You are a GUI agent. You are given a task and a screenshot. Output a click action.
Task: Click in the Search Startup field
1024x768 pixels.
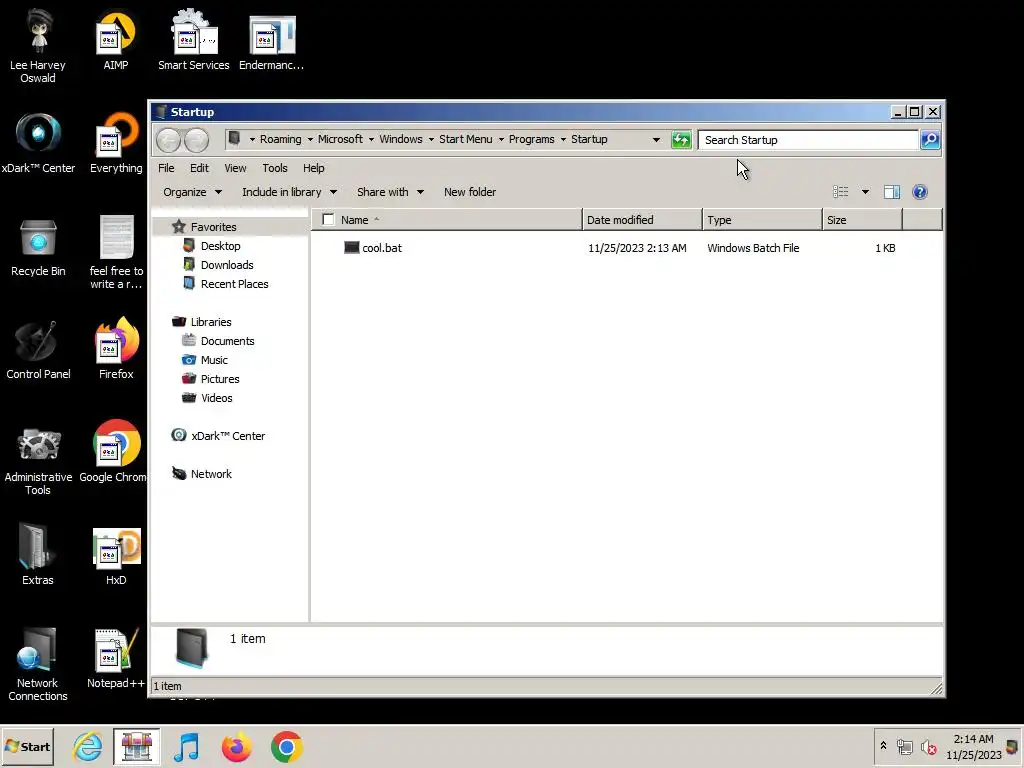(x=808, y=140)
